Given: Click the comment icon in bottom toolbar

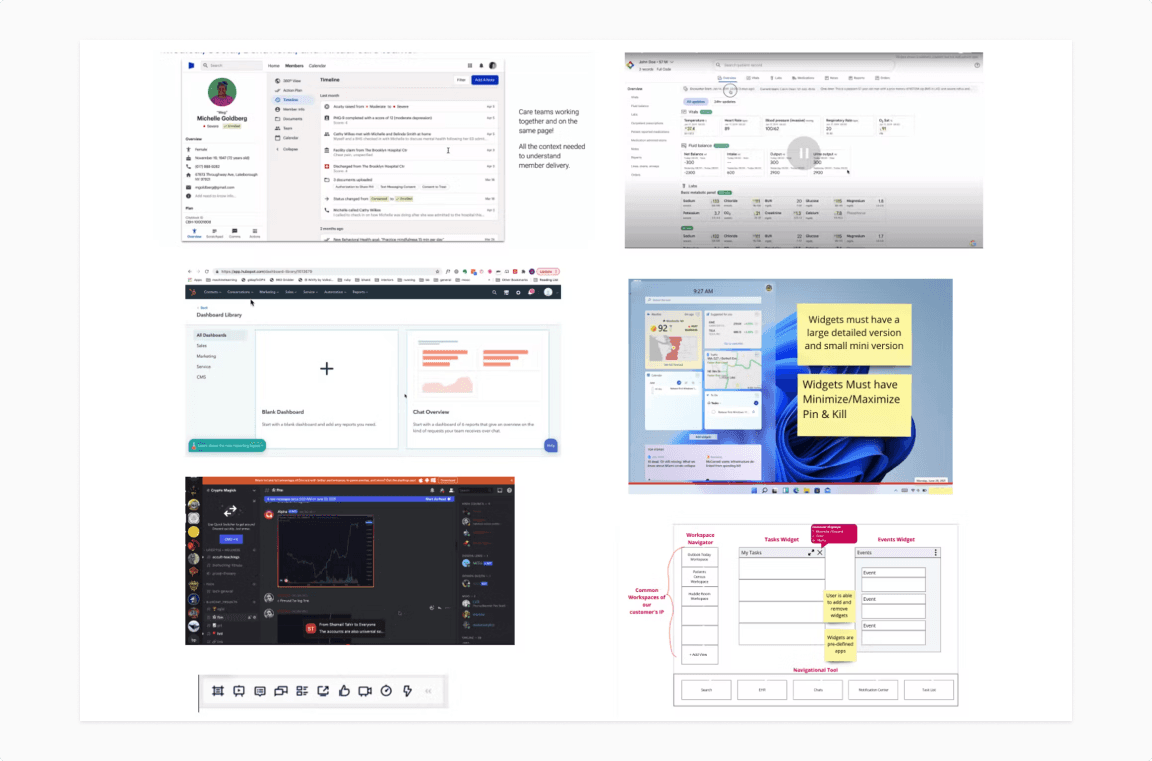Looking at the screenshot, I should tap(259, 691).
